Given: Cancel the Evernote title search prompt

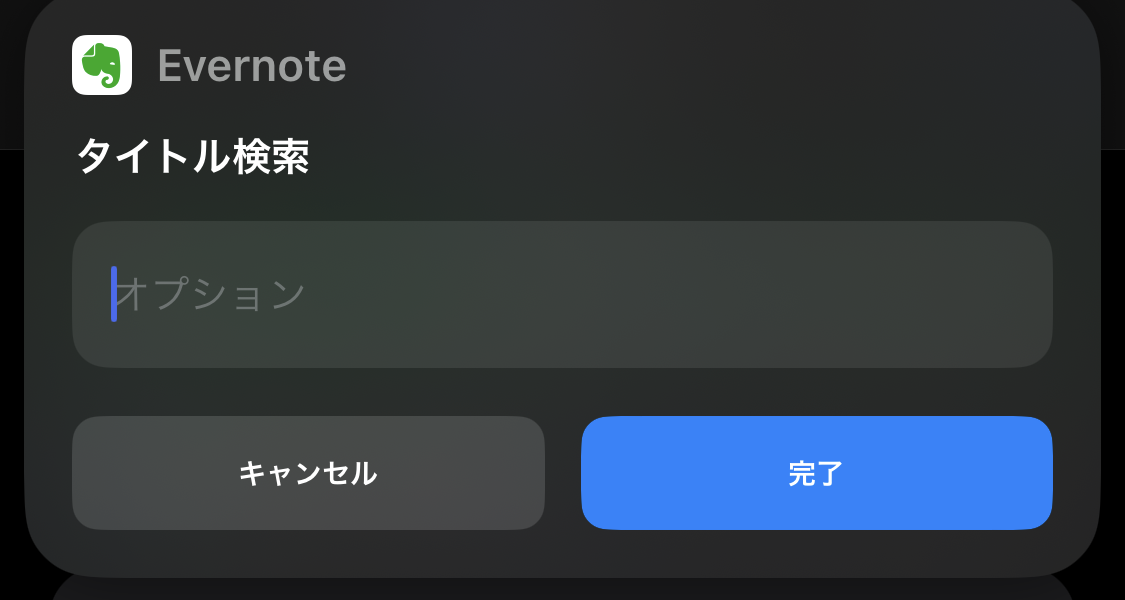Looking at the screenshot, I should (x=309, y=473).
